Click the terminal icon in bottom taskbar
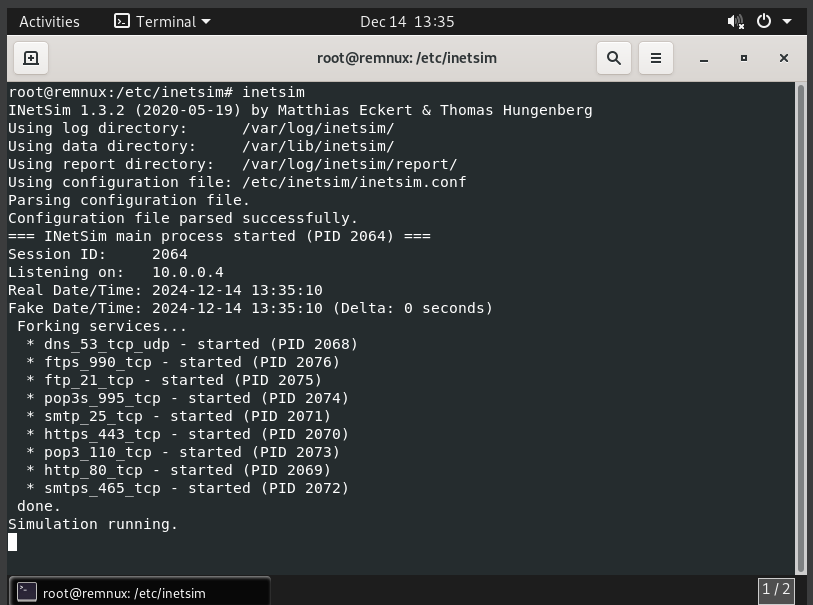 coord(27,592)
